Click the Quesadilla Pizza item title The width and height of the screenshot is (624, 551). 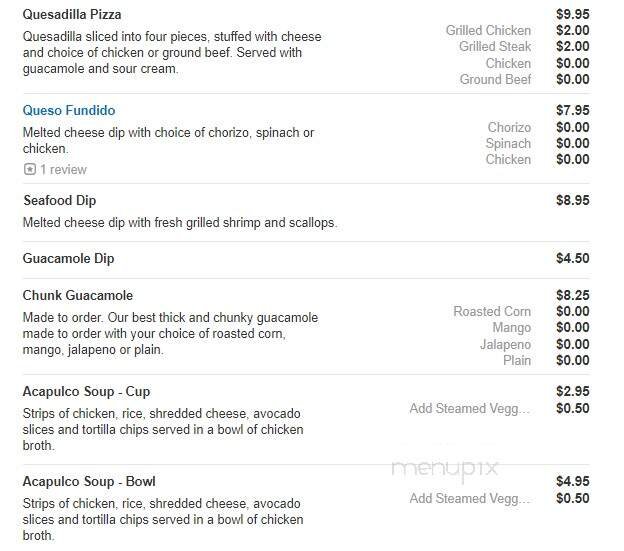(72, 15)
